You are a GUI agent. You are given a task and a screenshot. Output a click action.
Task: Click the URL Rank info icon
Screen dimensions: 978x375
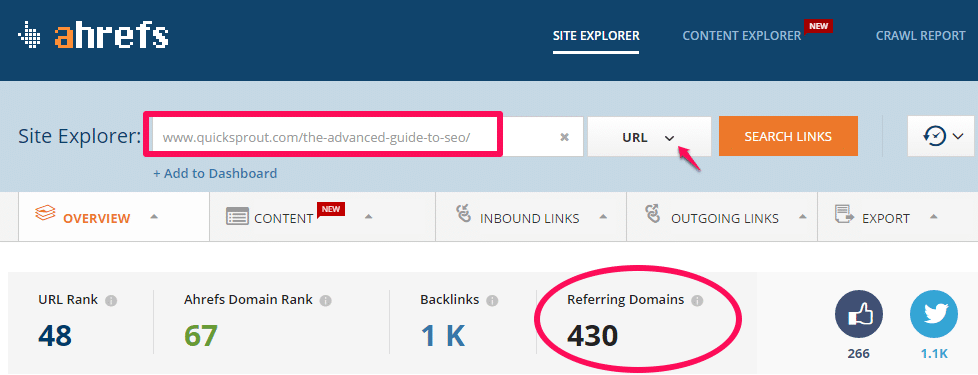click(111, 301)
